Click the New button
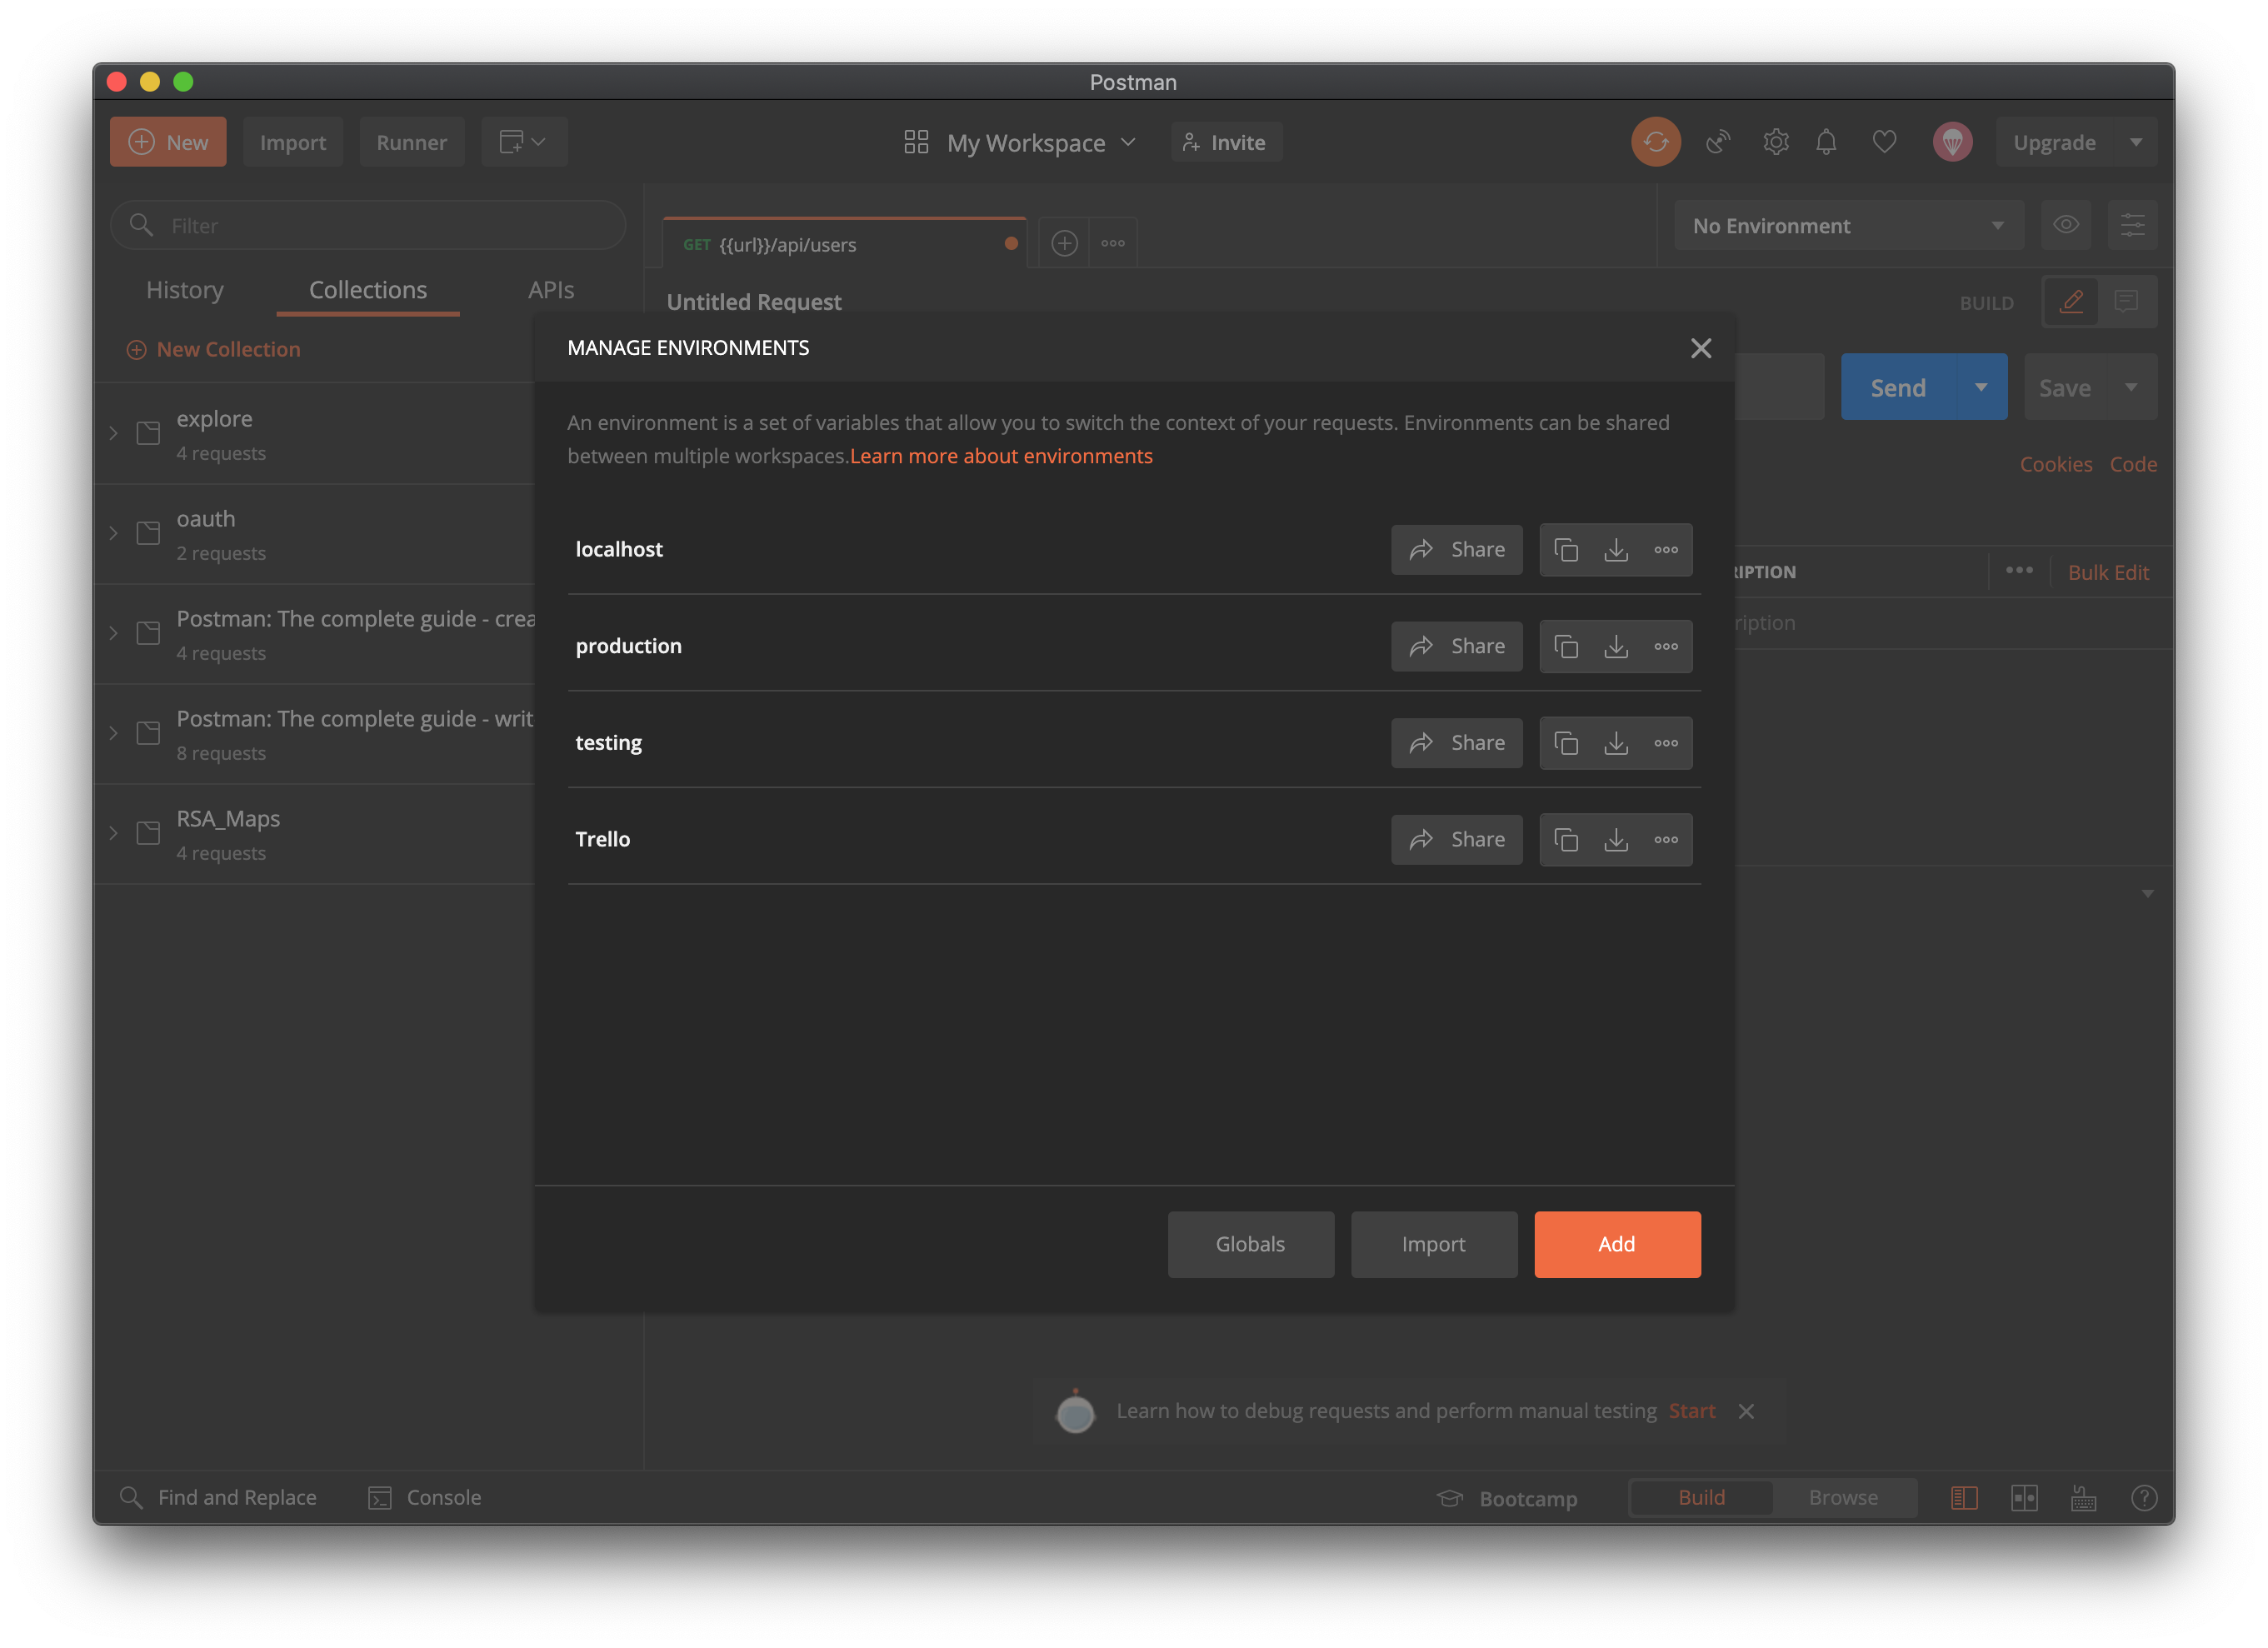The height and width of the screenshot is (1648, 2268). [x=168, y=142]
